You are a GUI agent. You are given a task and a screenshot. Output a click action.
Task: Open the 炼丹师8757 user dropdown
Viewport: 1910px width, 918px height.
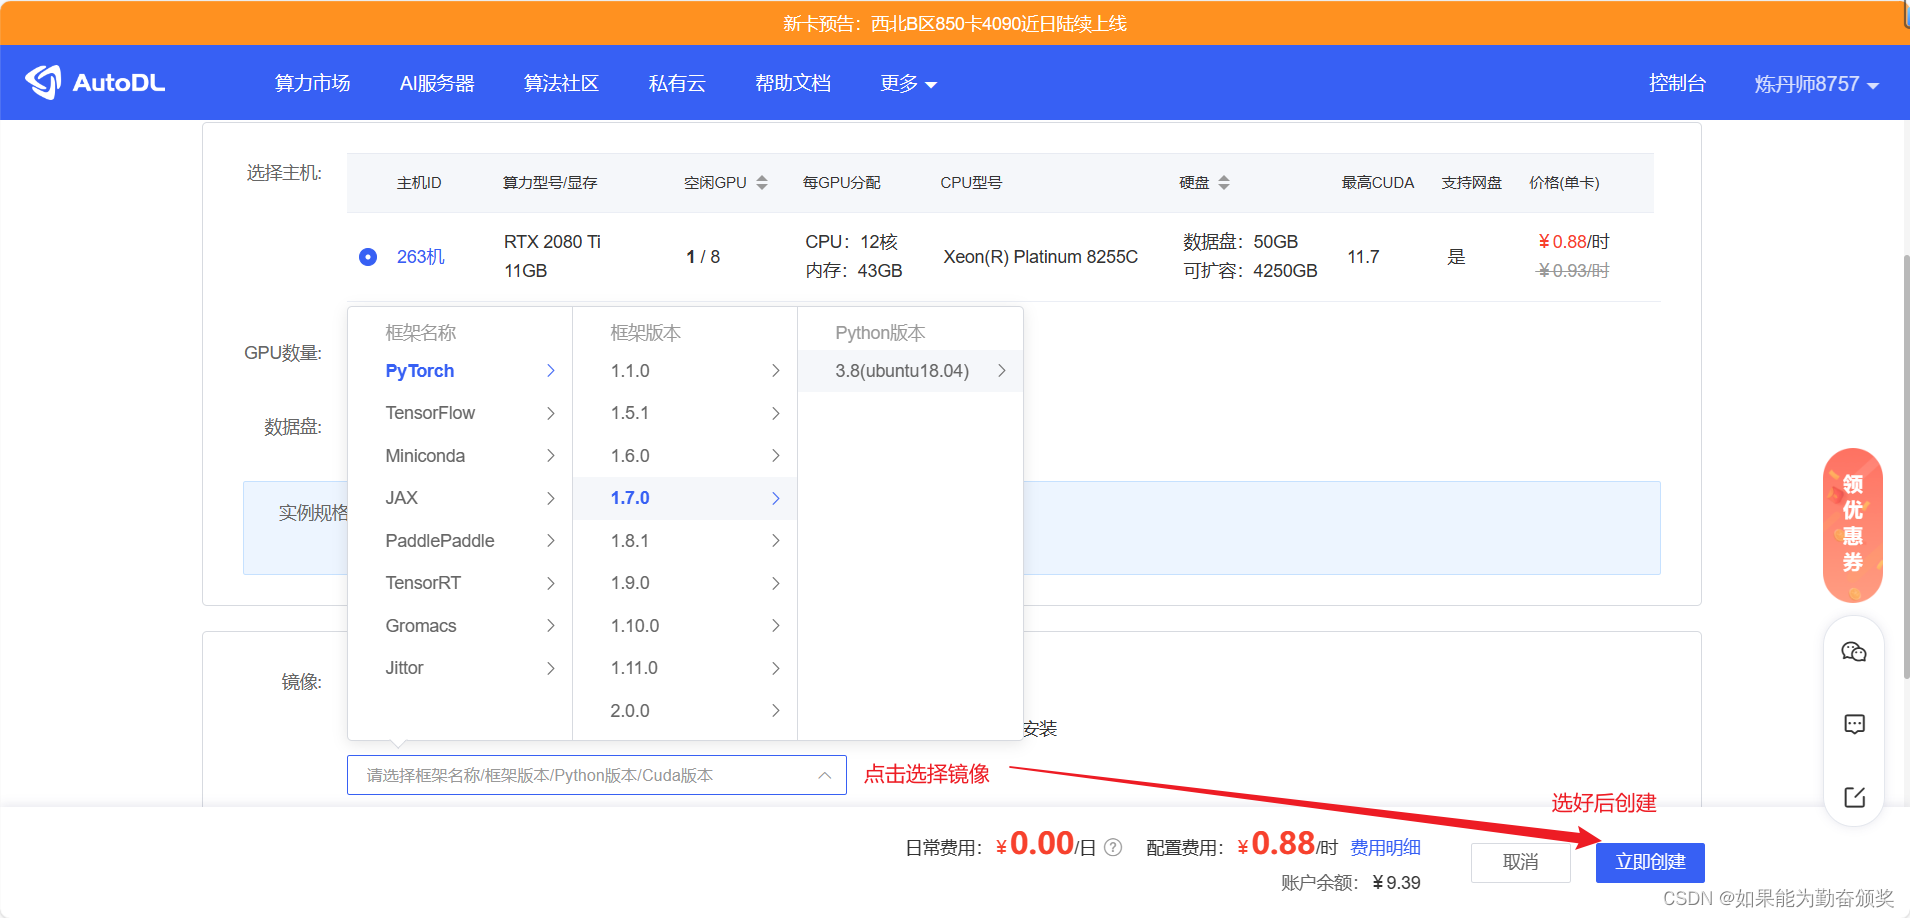click(x=1816, y=84)
